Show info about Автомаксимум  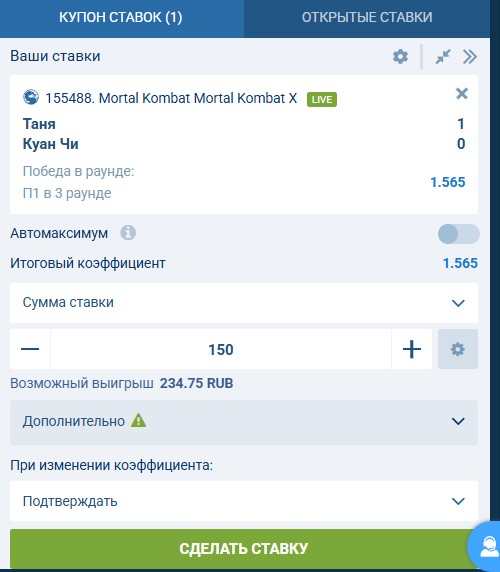(128, 232)
